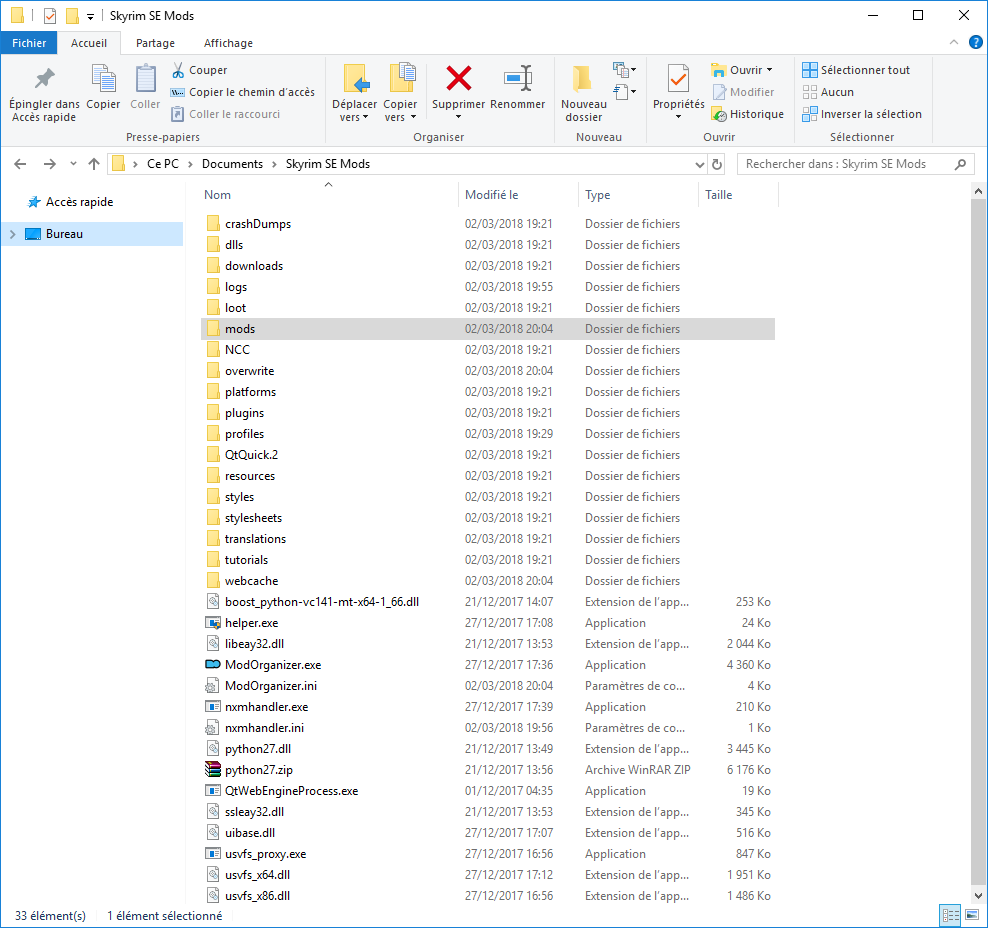Viewport: 988px width, 928px height.
Task: Open Historique of the file
Action: tap(748, 114)
